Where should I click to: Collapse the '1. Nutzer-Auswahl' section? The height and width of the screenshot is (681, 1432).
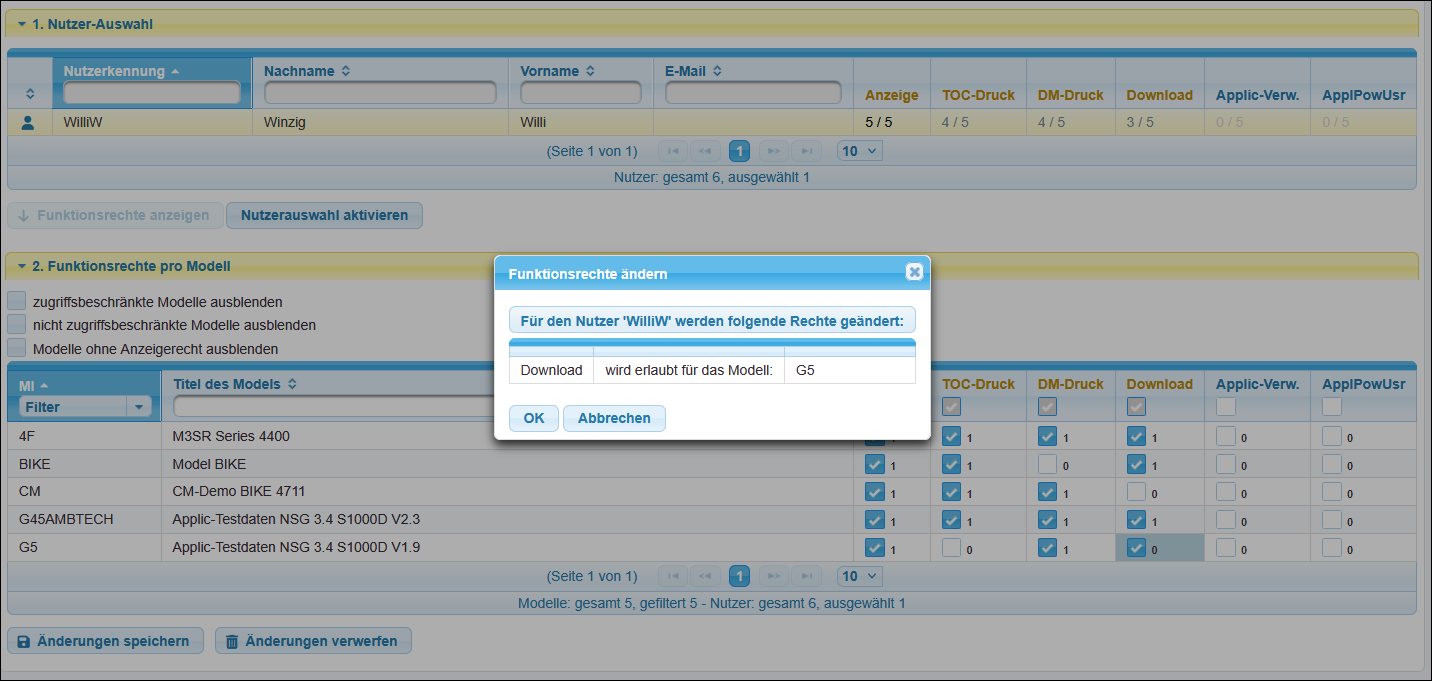(22, 23)
